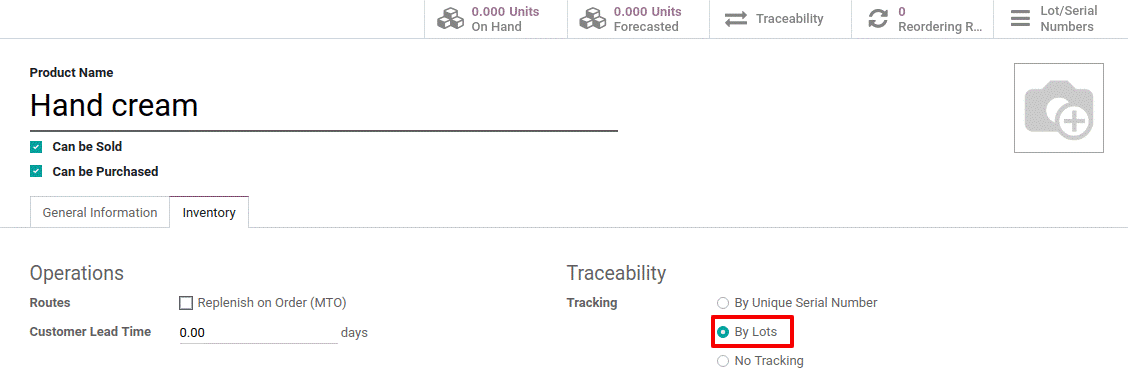Viewport: 1128px width, 376px height.
Task: Upload product image via camera icon
Action: (1058, 108)
